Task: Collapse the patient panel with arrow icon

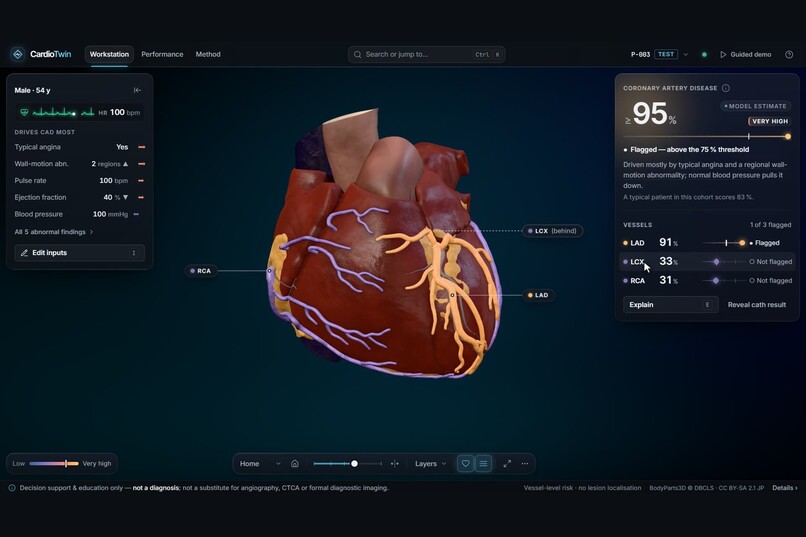Action: click(x=137, y=90)
